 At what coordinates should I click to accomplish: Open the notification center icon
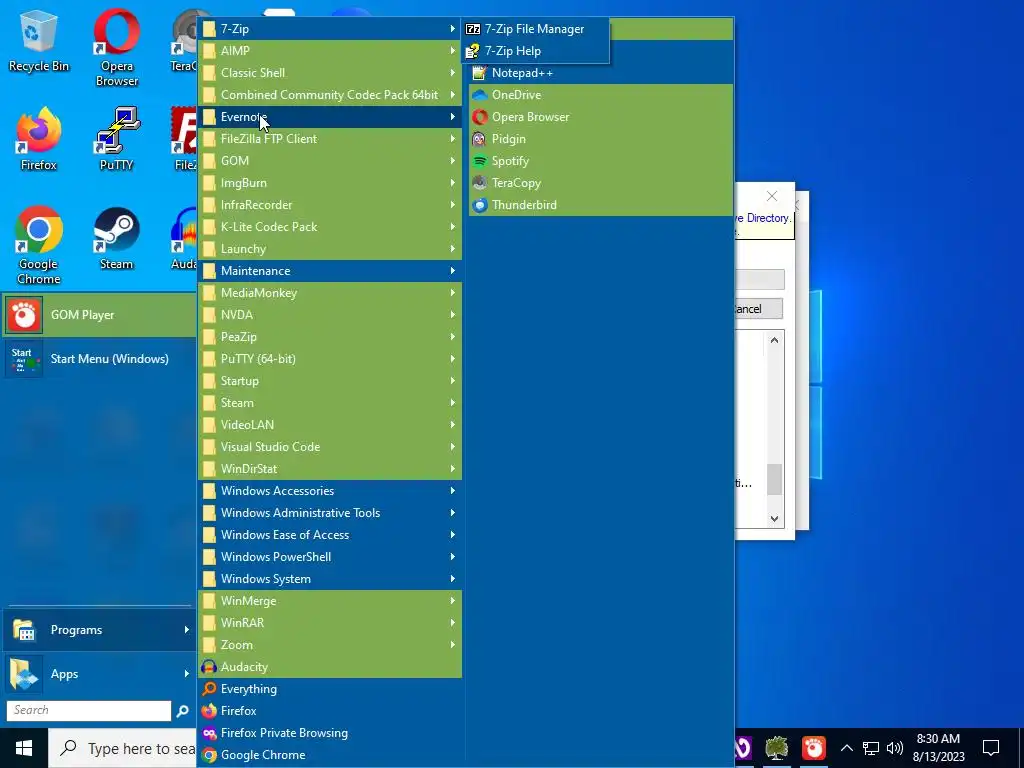pyautogui.click(x=991, y=748)
